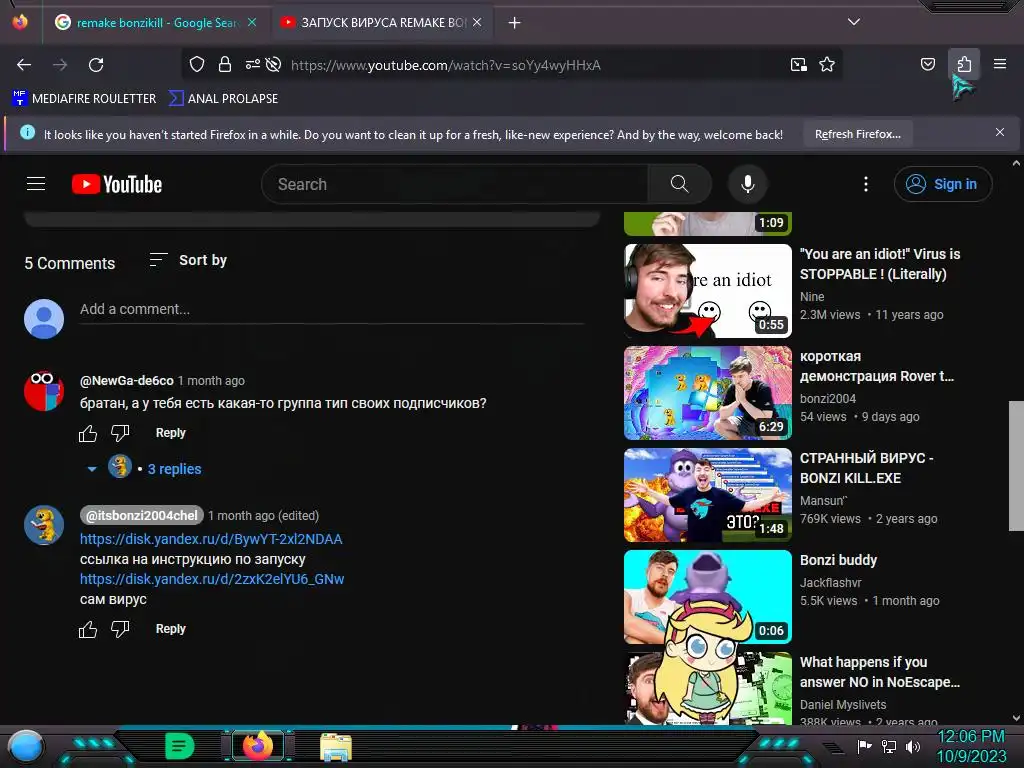Click the YouTube search magnifier button
This screenshot has width=1024, height=768.
[679, 184]
